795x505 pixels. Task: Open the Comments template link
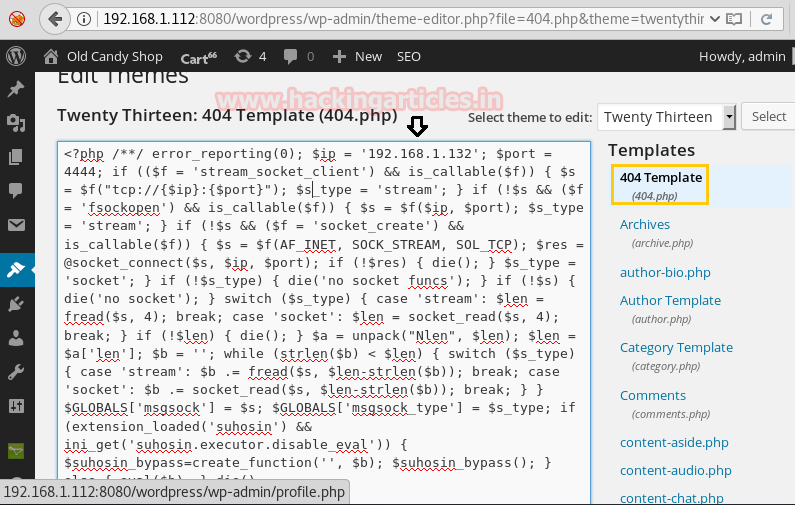click(x=653, y=395)
